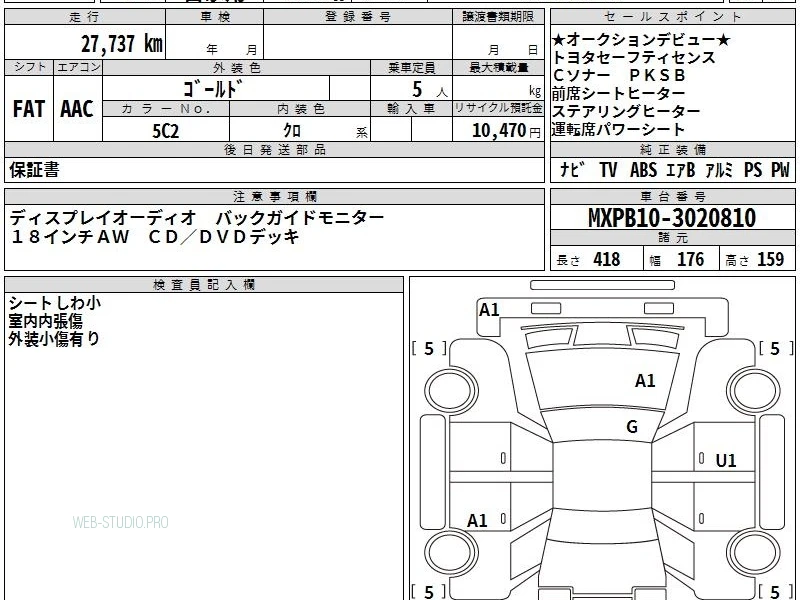The width and height of the screenshot is (800, 600).
Task: Select the FAT transmission value
Action: (x=29, y=109)
